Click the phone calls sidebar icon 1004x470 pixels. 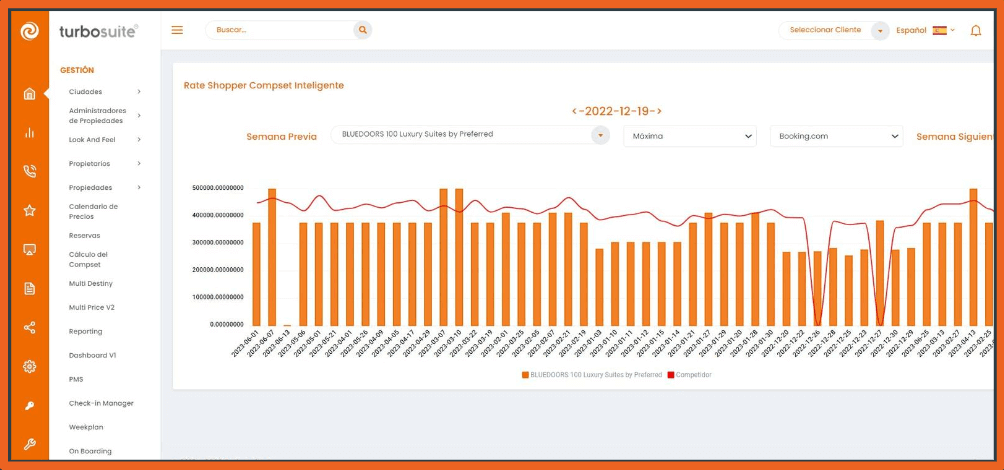(x=29, y=171)
